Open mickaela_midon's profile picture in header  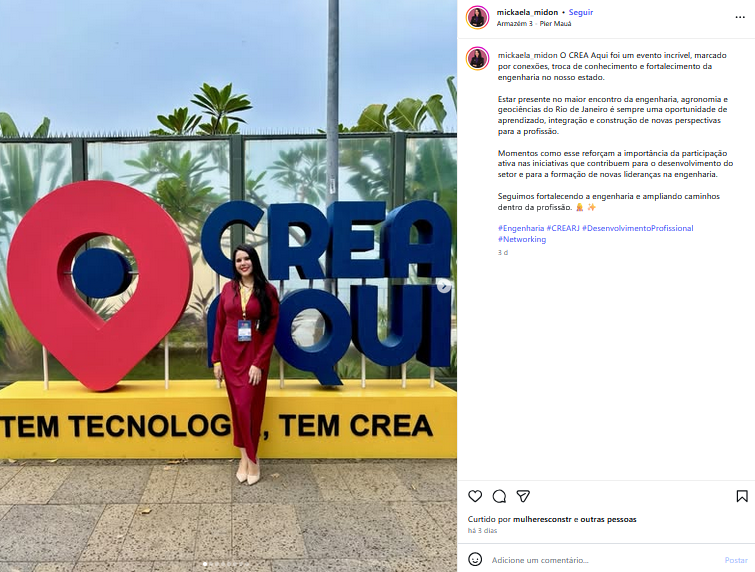[x=478, y=17]
